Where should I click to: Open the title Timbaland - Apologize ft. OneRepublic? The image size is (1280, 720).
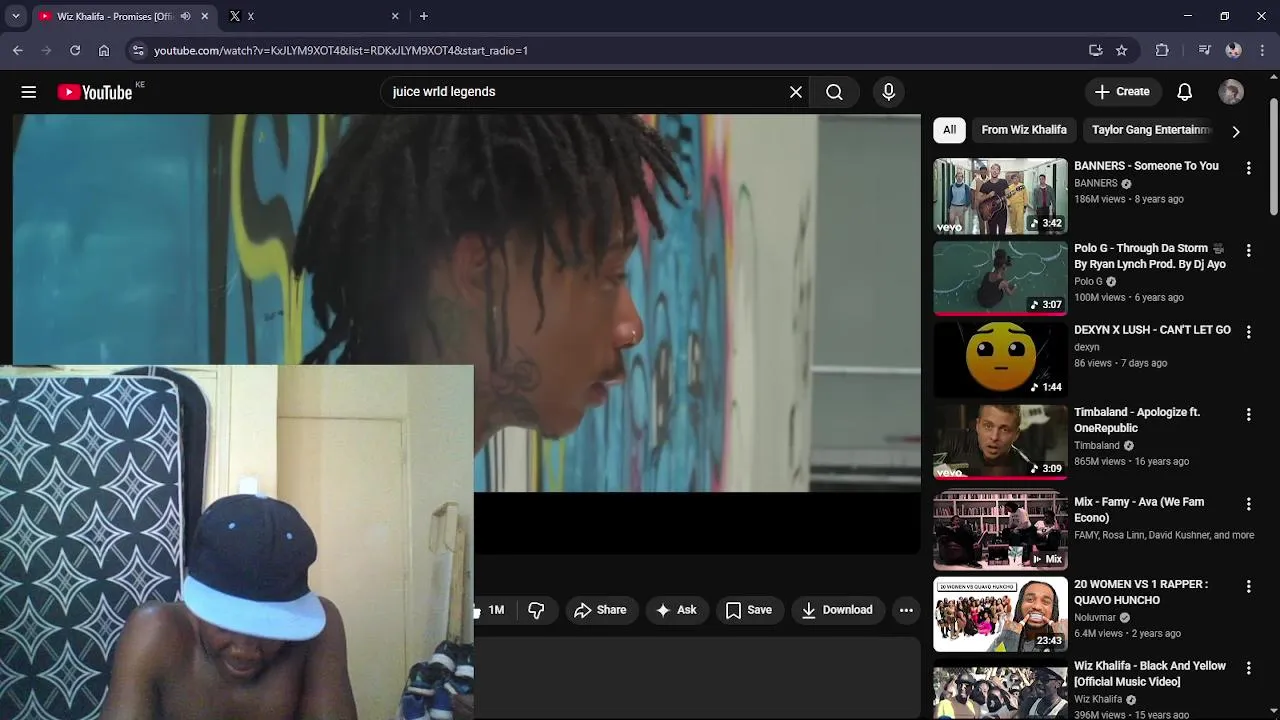coord(1137,420)
